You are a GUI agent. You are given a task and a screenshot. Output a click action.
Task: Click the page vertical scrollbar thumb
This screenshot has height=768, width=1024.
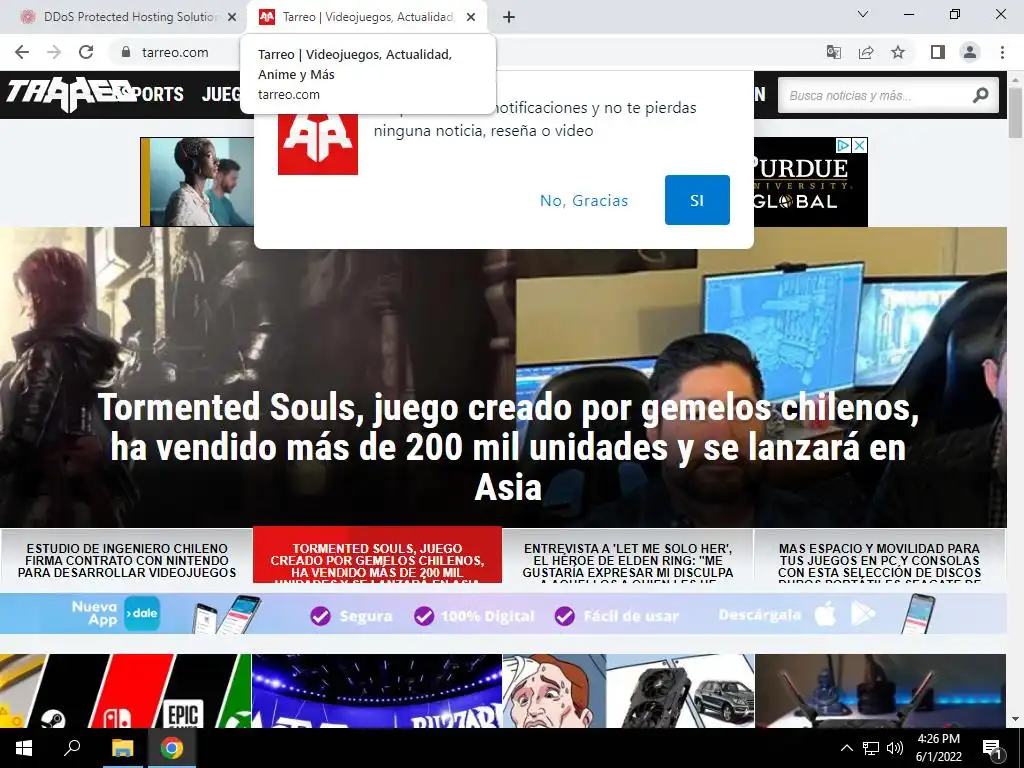click(x=1015, y=112)
